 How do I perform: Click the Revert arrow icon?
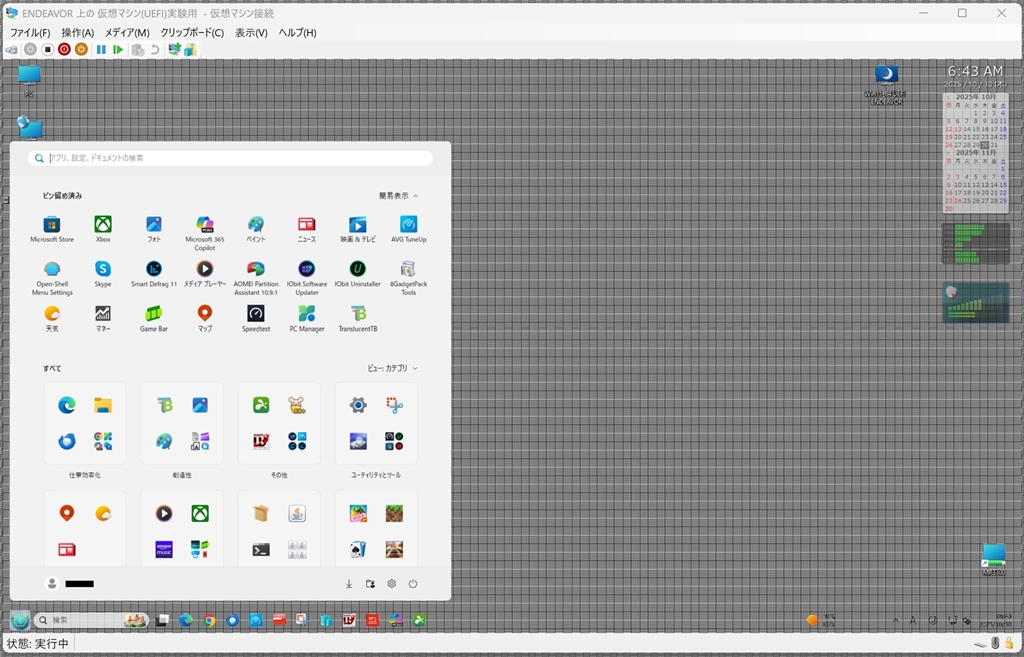tap(155, 50)
